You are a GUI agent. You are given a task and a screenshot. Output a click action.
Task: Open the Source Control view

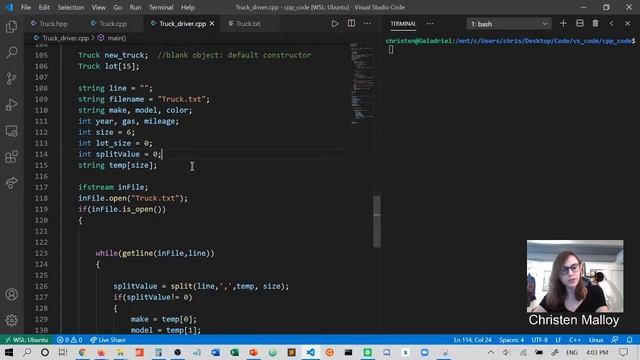click(11, 78)
